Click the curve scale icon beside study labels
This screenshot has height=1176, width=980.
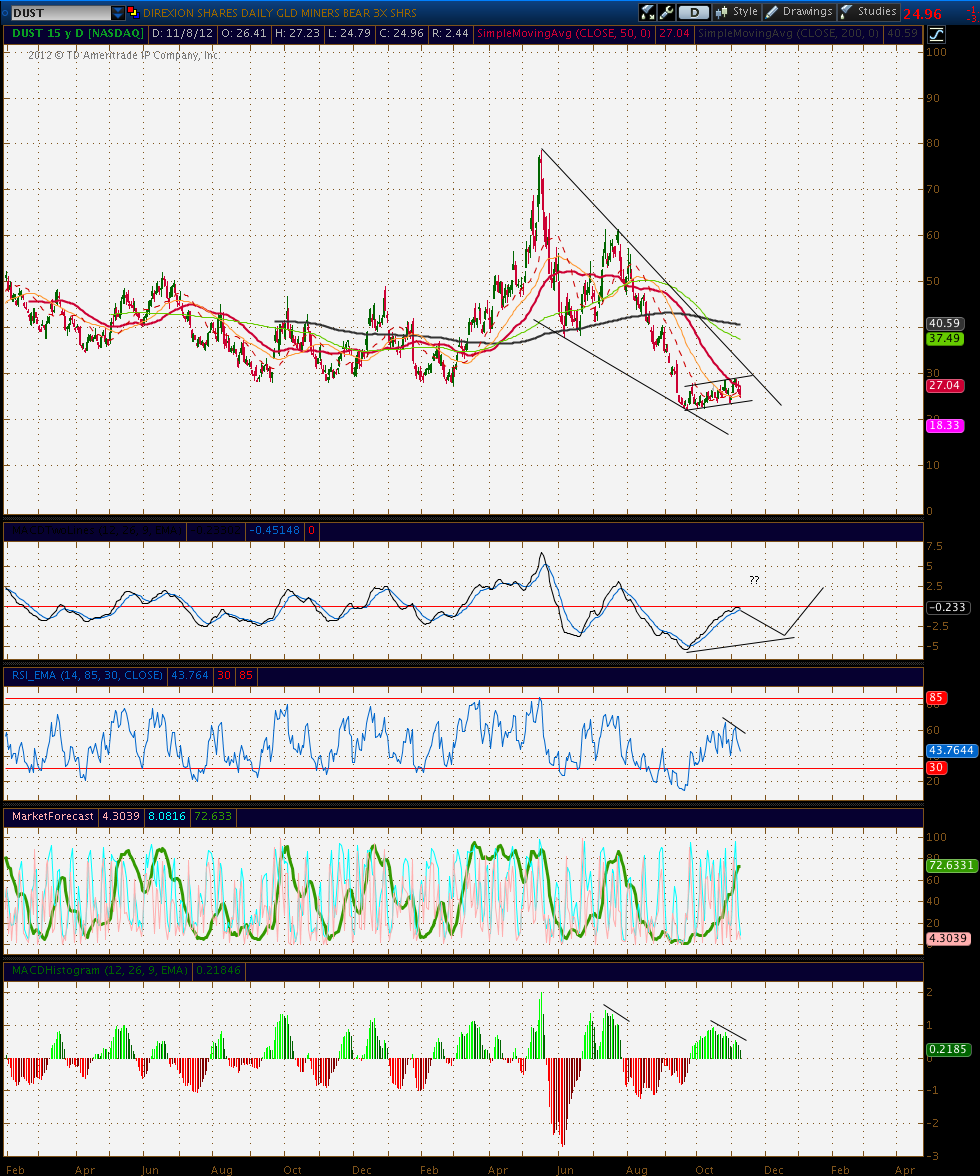pos(937,34)
